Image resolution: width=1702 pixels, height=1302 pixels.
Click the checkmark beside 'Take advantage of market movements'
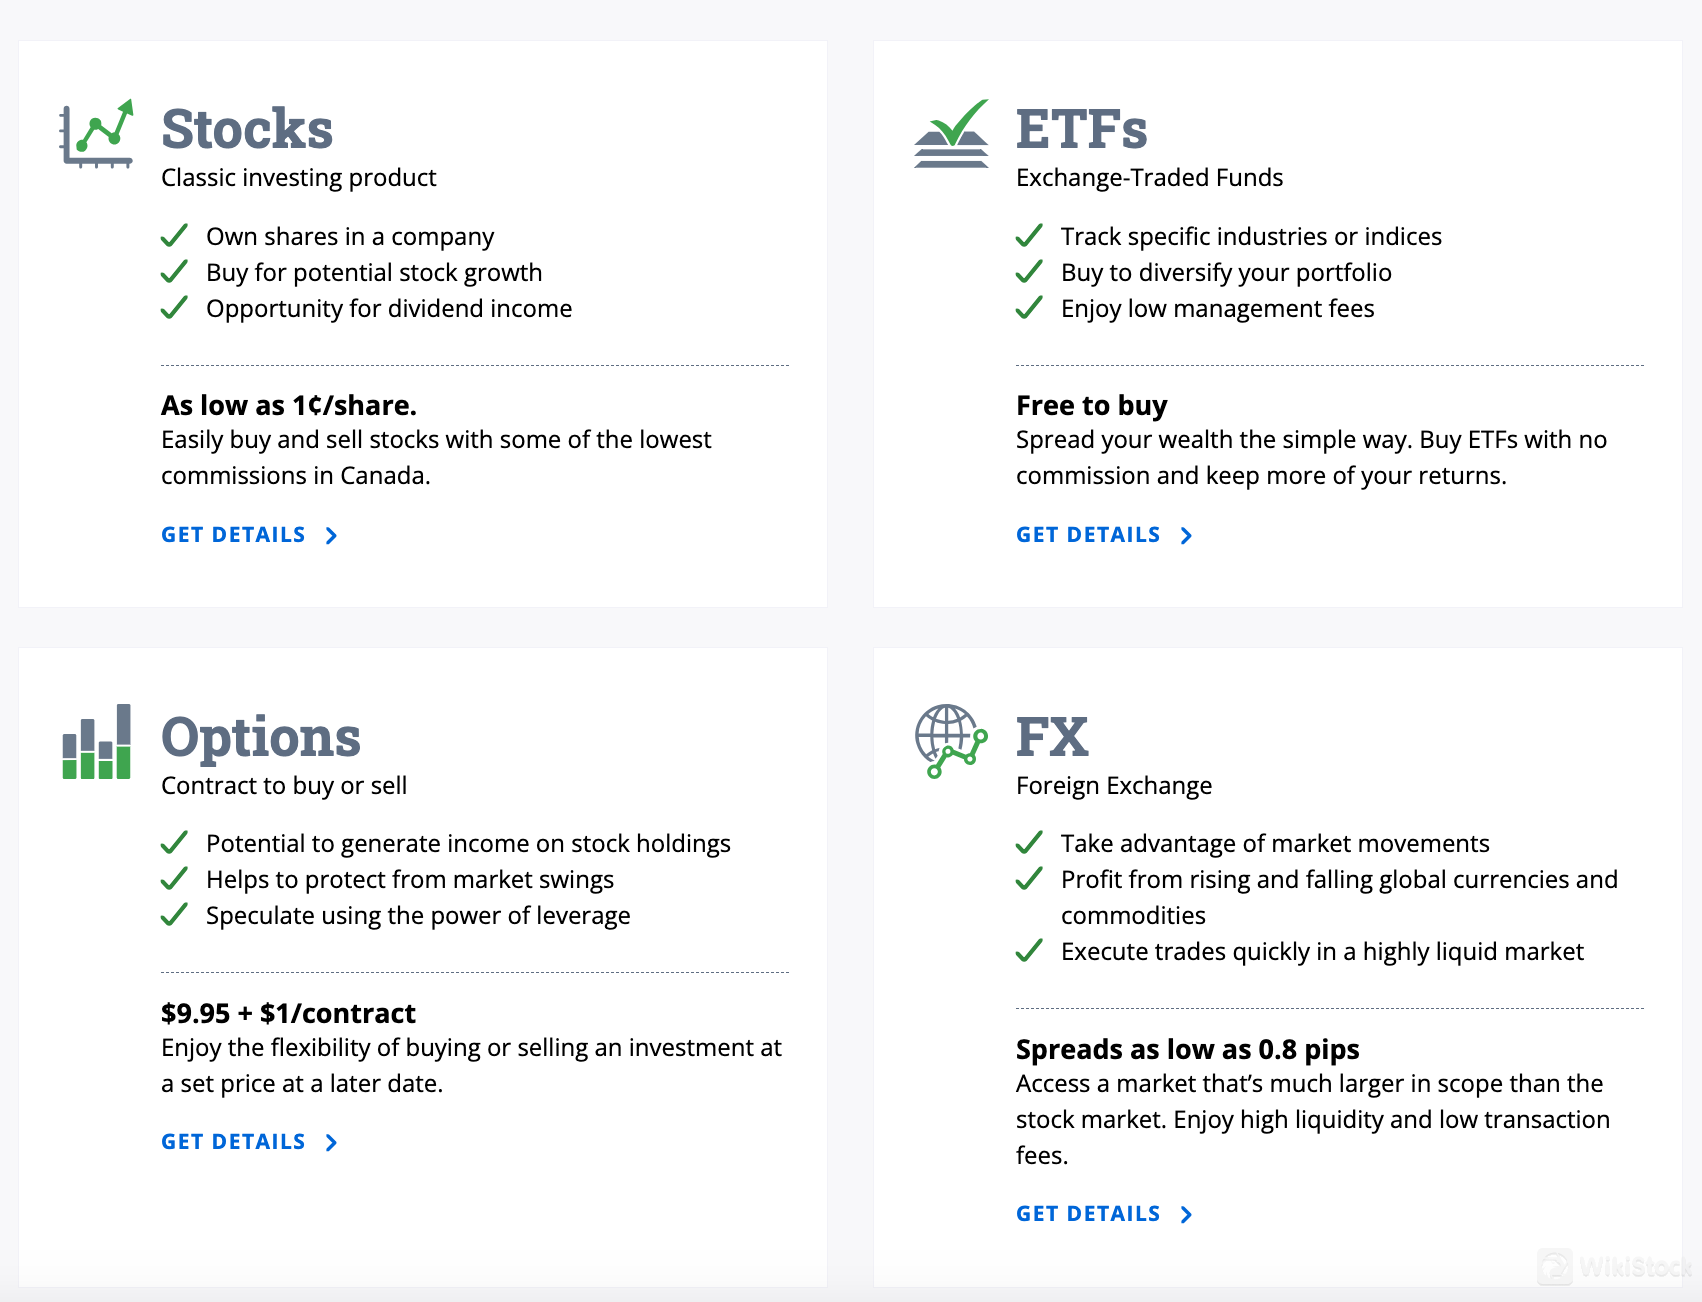pos(1030,842)
